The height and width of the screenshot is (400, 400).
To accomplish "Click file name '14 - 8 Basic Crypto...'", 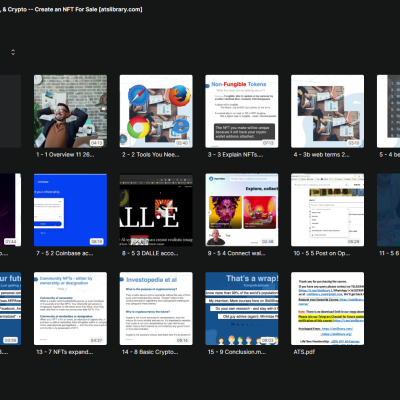I will [150, 352].
